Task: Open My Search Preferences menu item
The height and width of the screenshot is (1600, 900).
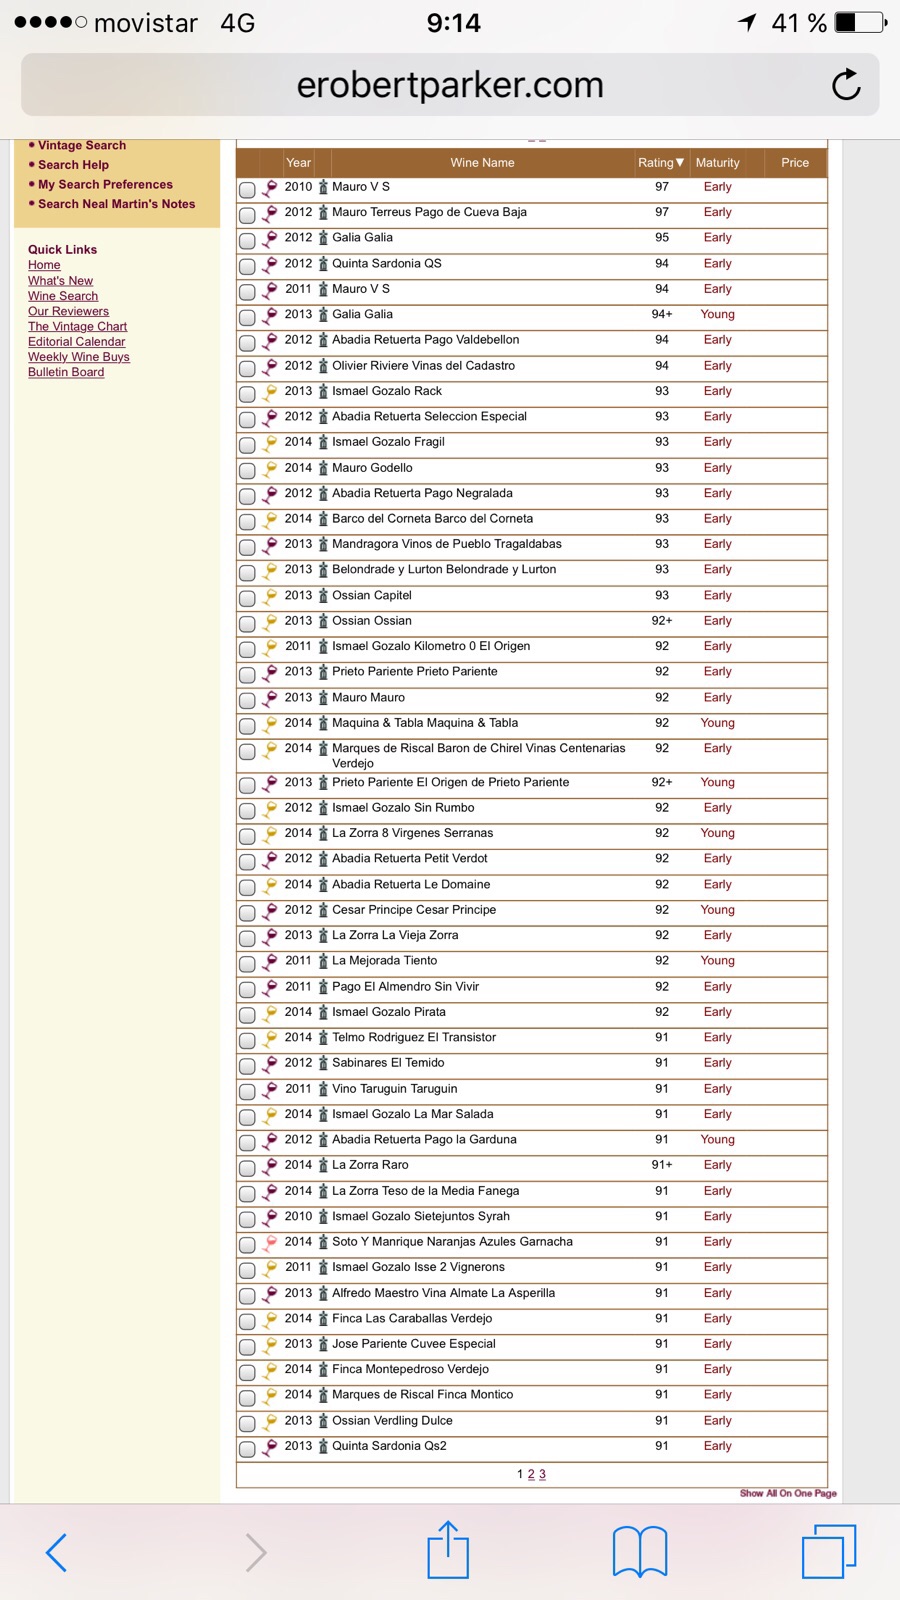Action: (x=105, y=185)
